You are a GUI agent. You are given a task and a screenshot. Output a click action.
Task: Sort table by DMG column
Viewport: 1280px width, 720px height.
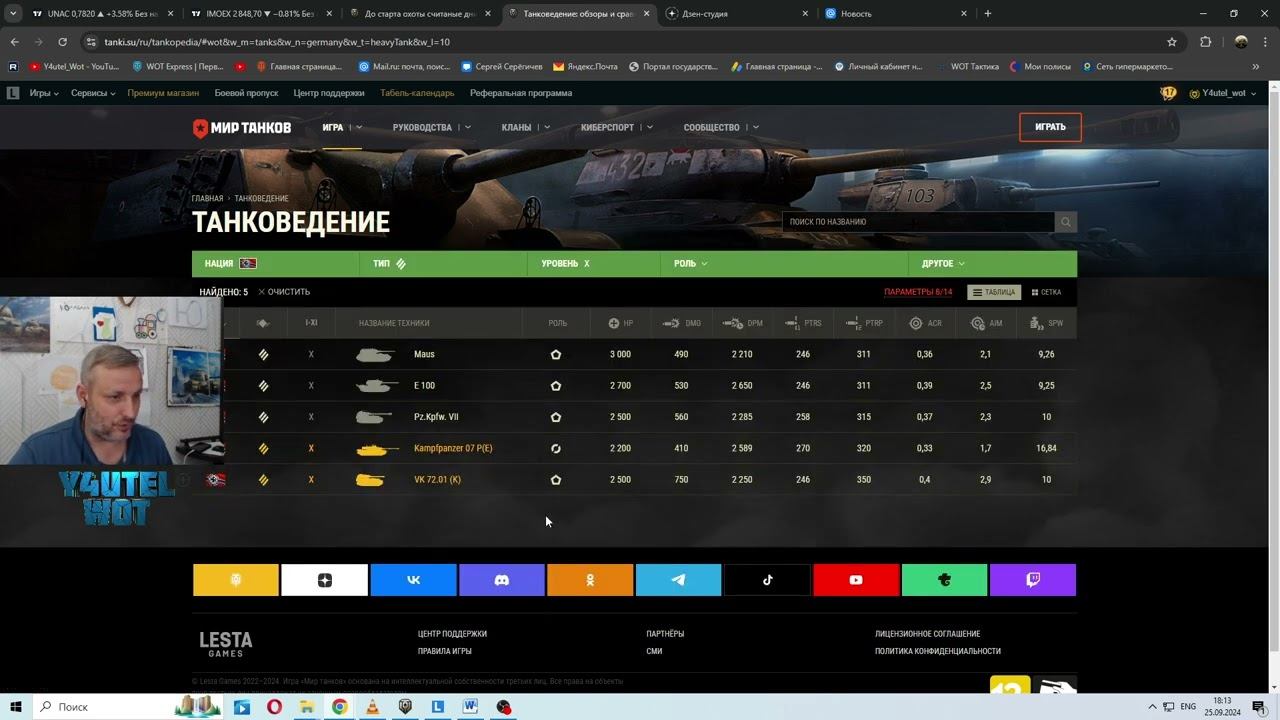[681, 323]
